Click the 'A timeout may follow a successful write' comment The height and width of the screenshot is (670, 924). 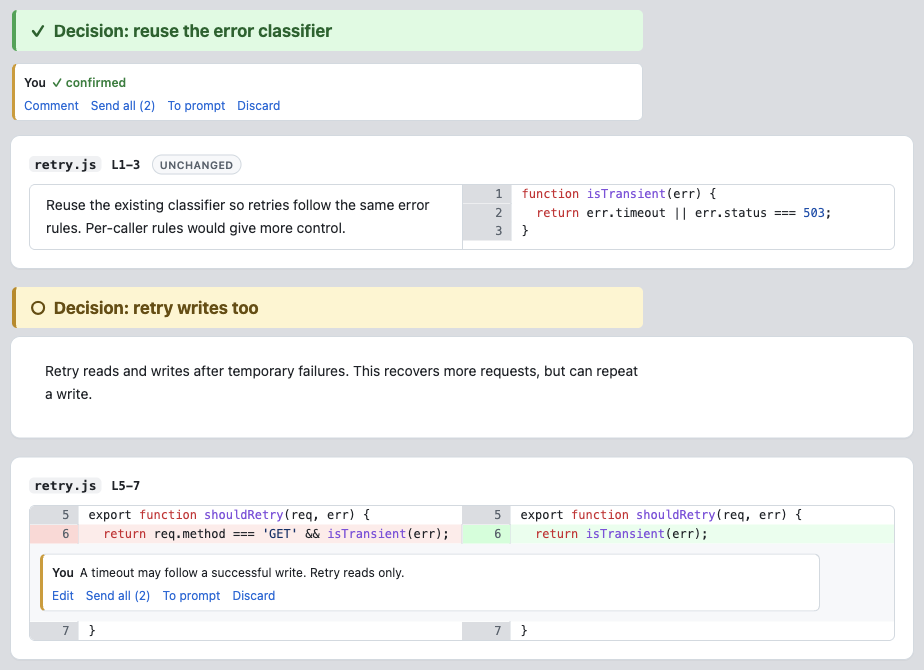click(x=242, y=573)
